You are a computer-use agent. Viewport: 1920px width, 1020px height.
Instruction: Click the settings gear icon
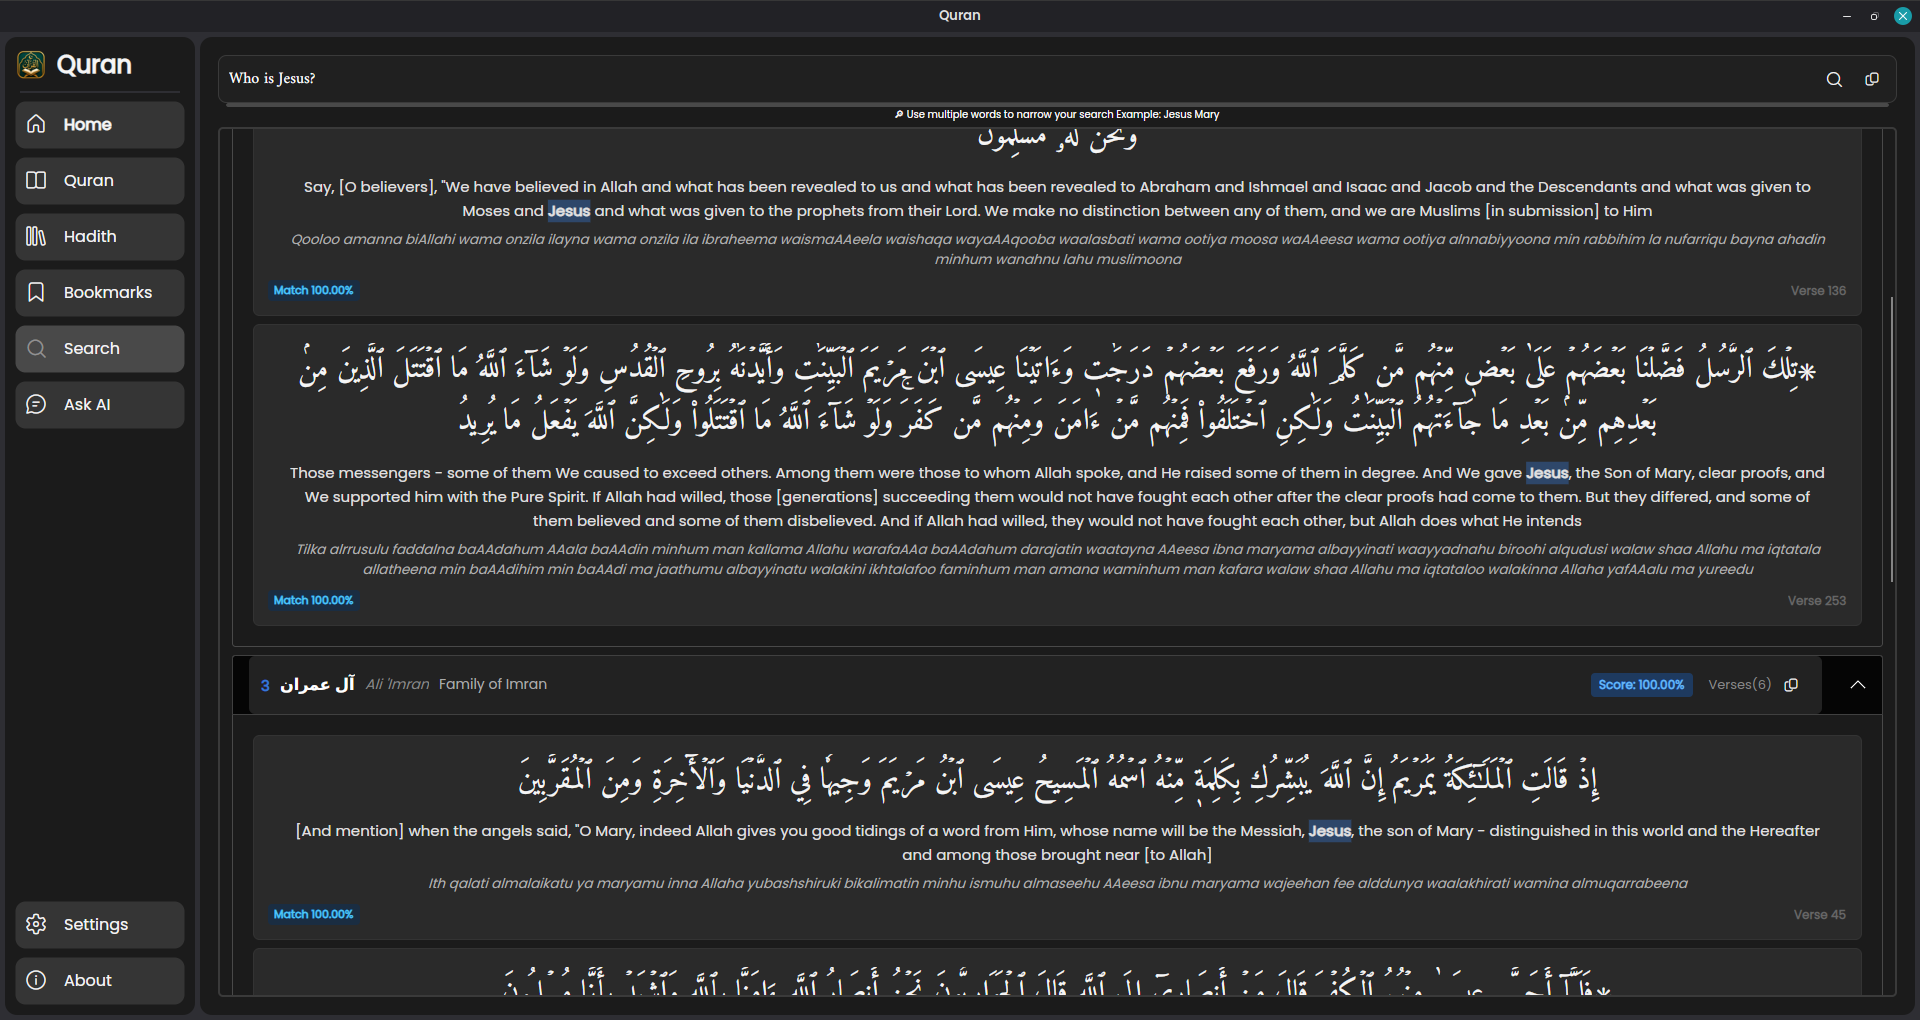pos(37,924)
